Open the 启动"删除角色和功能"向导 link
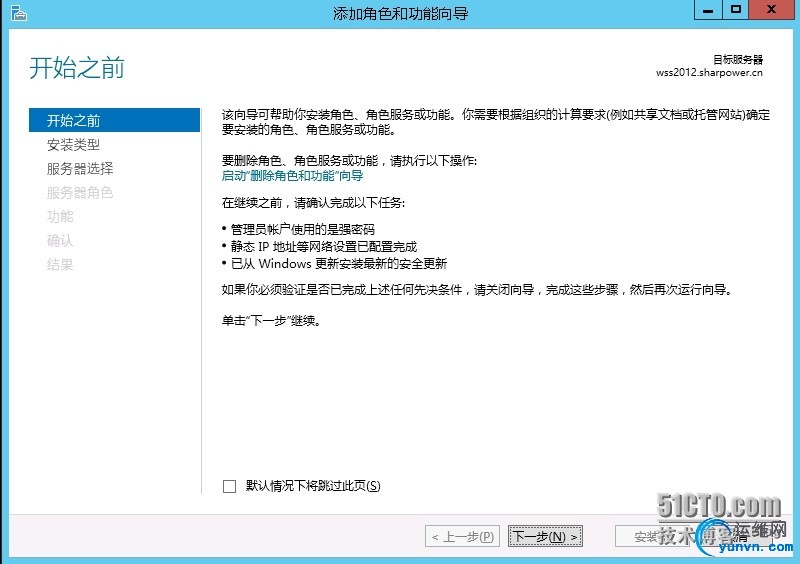The image size is (800, 564). 292,176
